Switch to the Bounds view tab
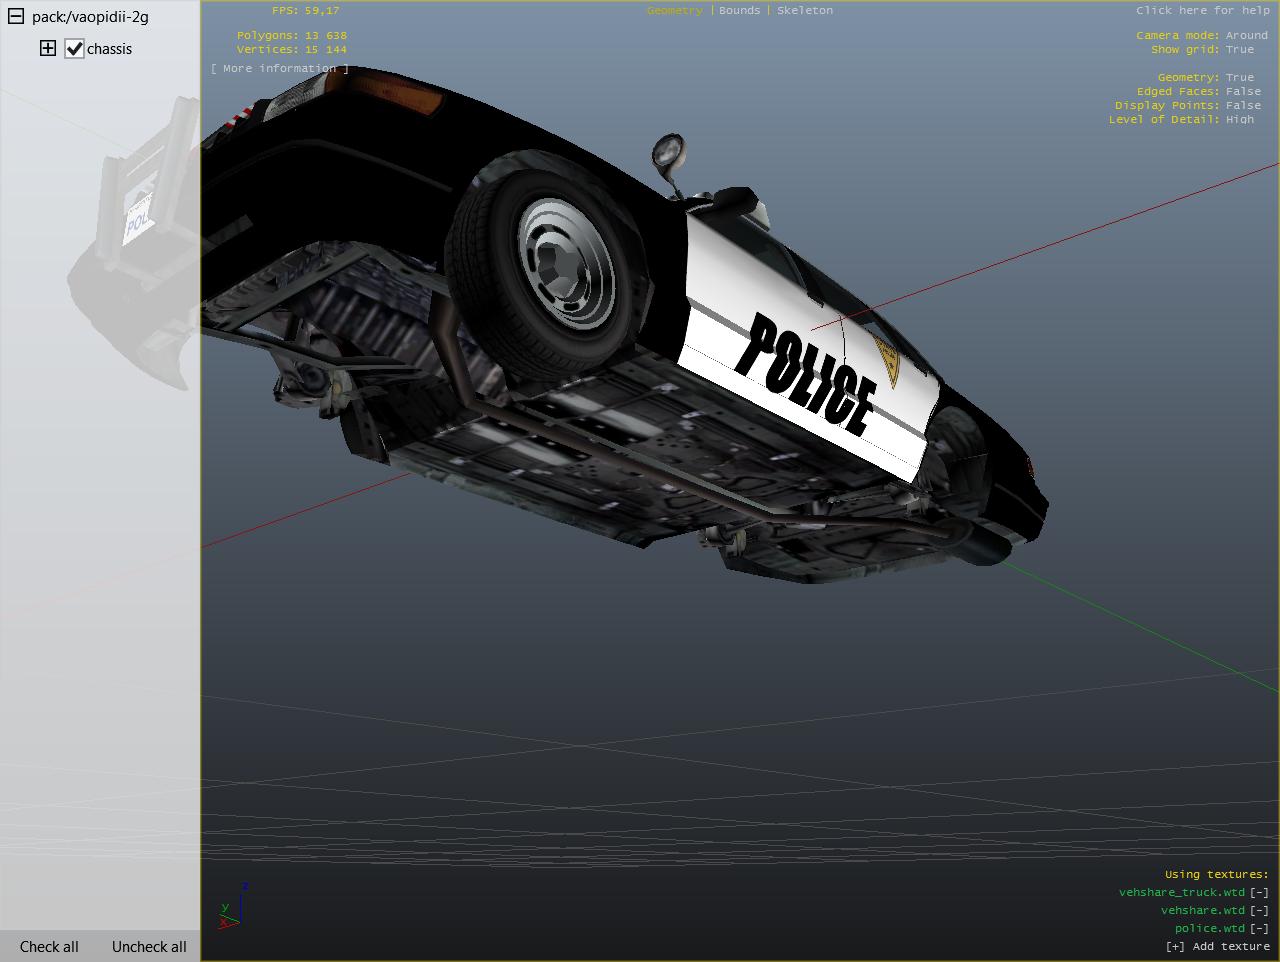The width and height of the screenshot is (1280, 962). [x=739, y=10]
